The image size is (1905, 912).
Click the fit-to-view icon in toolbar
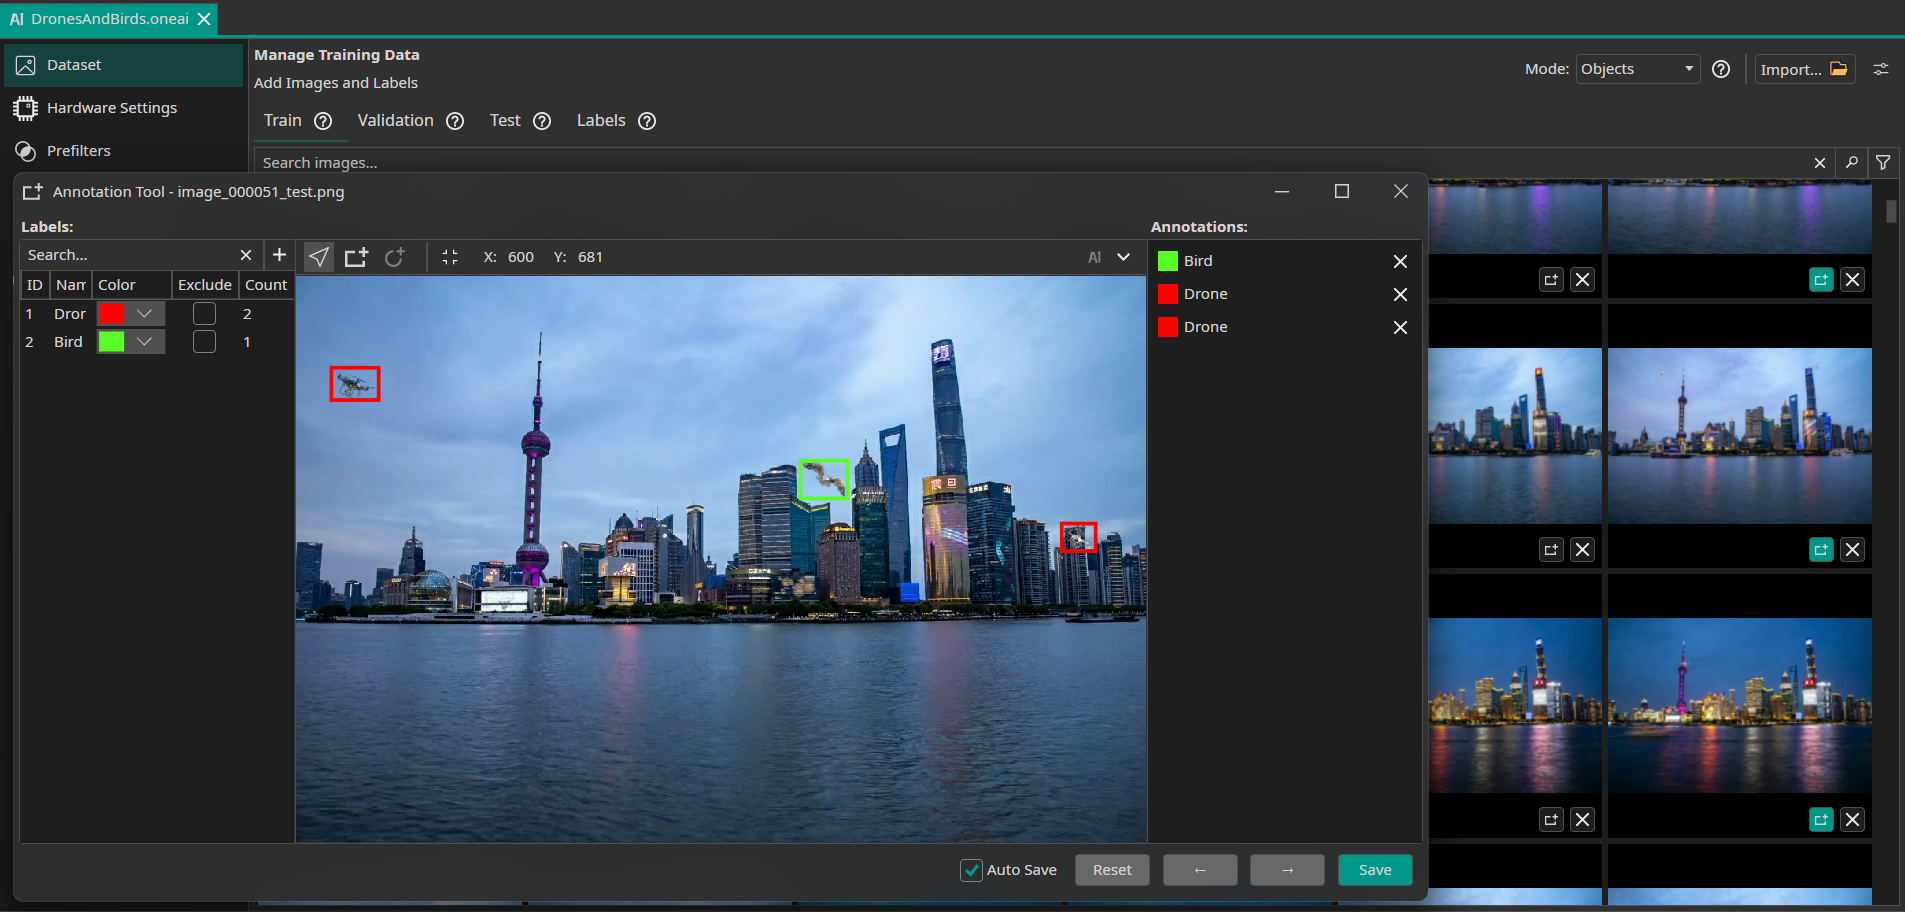click(x=450, y=257)
